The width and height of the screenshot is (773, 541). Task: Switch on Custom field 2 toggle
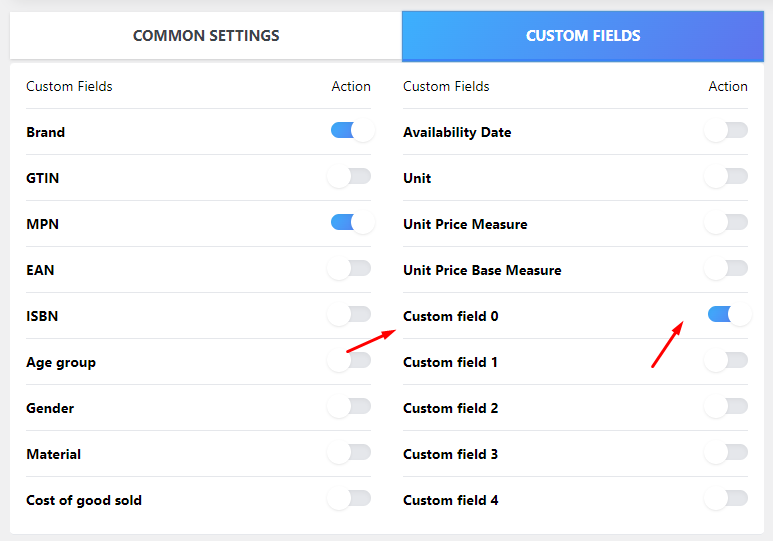[x=727, y=407]
